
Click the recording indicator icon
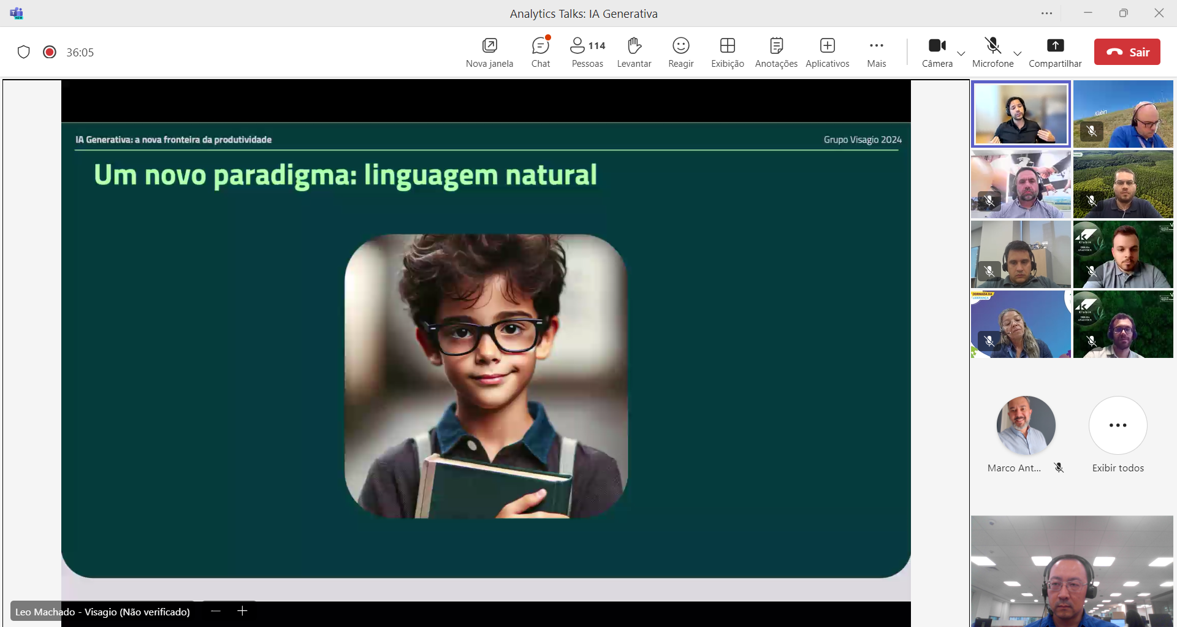coord(49,52)
